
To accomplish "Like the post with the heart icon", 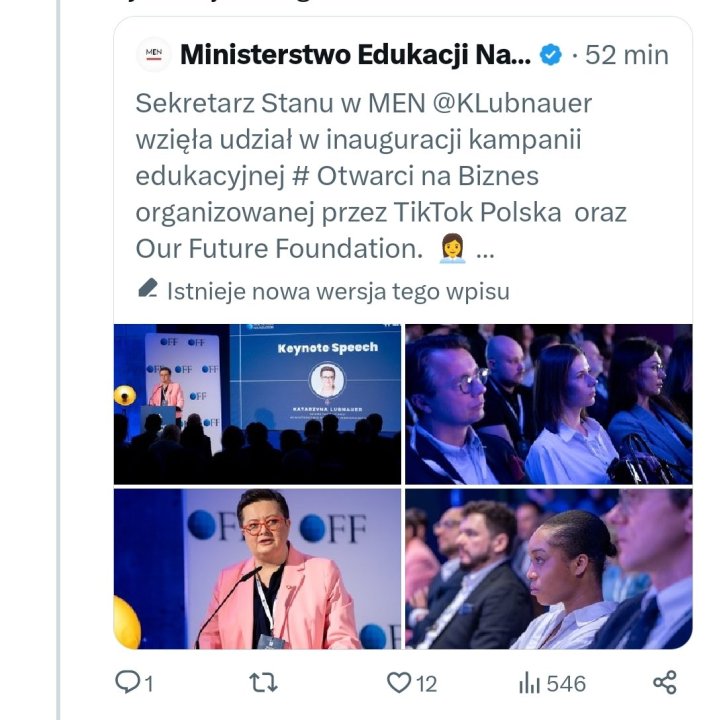I will 399,683.
